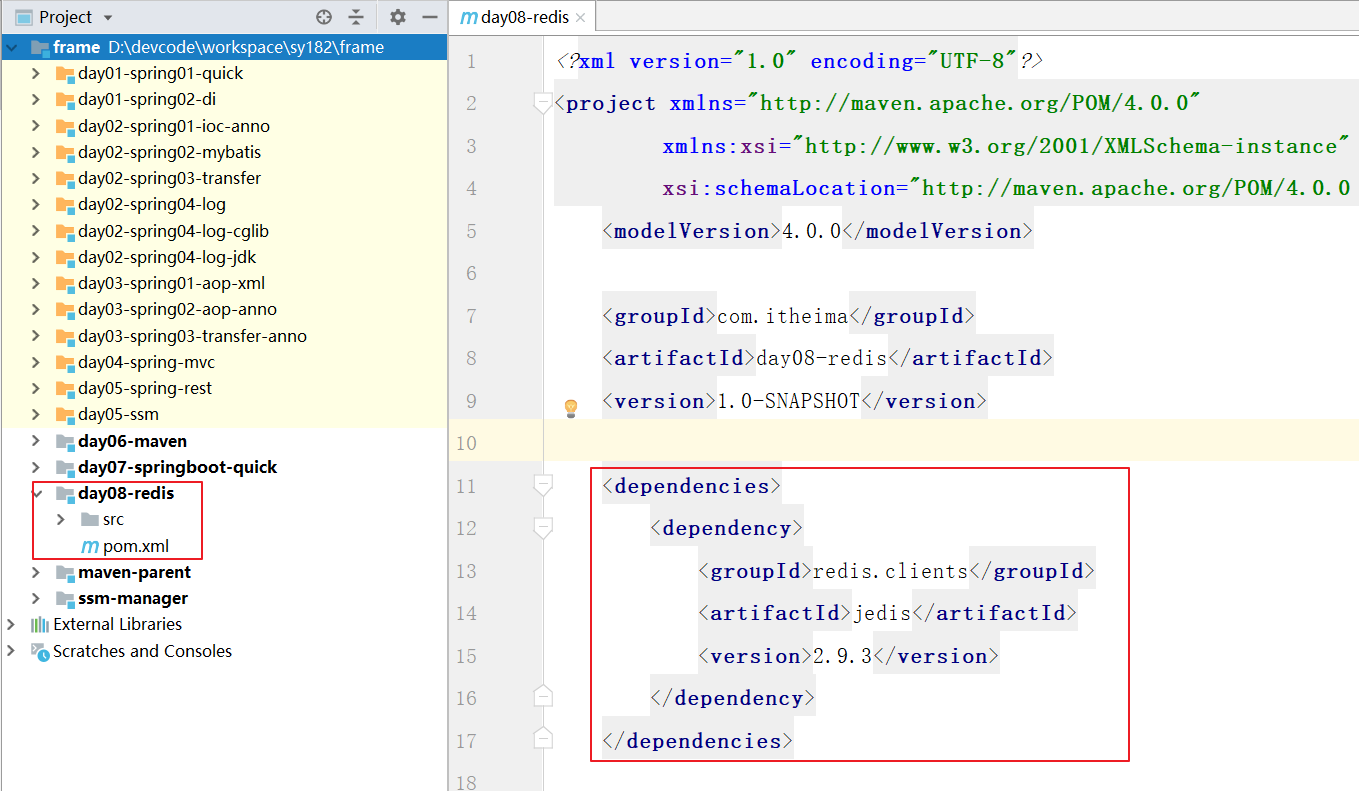Place cursor on empty line 10
This screenshot has height=791, width=1359.
pyautogui.click(x=950, y=443)
